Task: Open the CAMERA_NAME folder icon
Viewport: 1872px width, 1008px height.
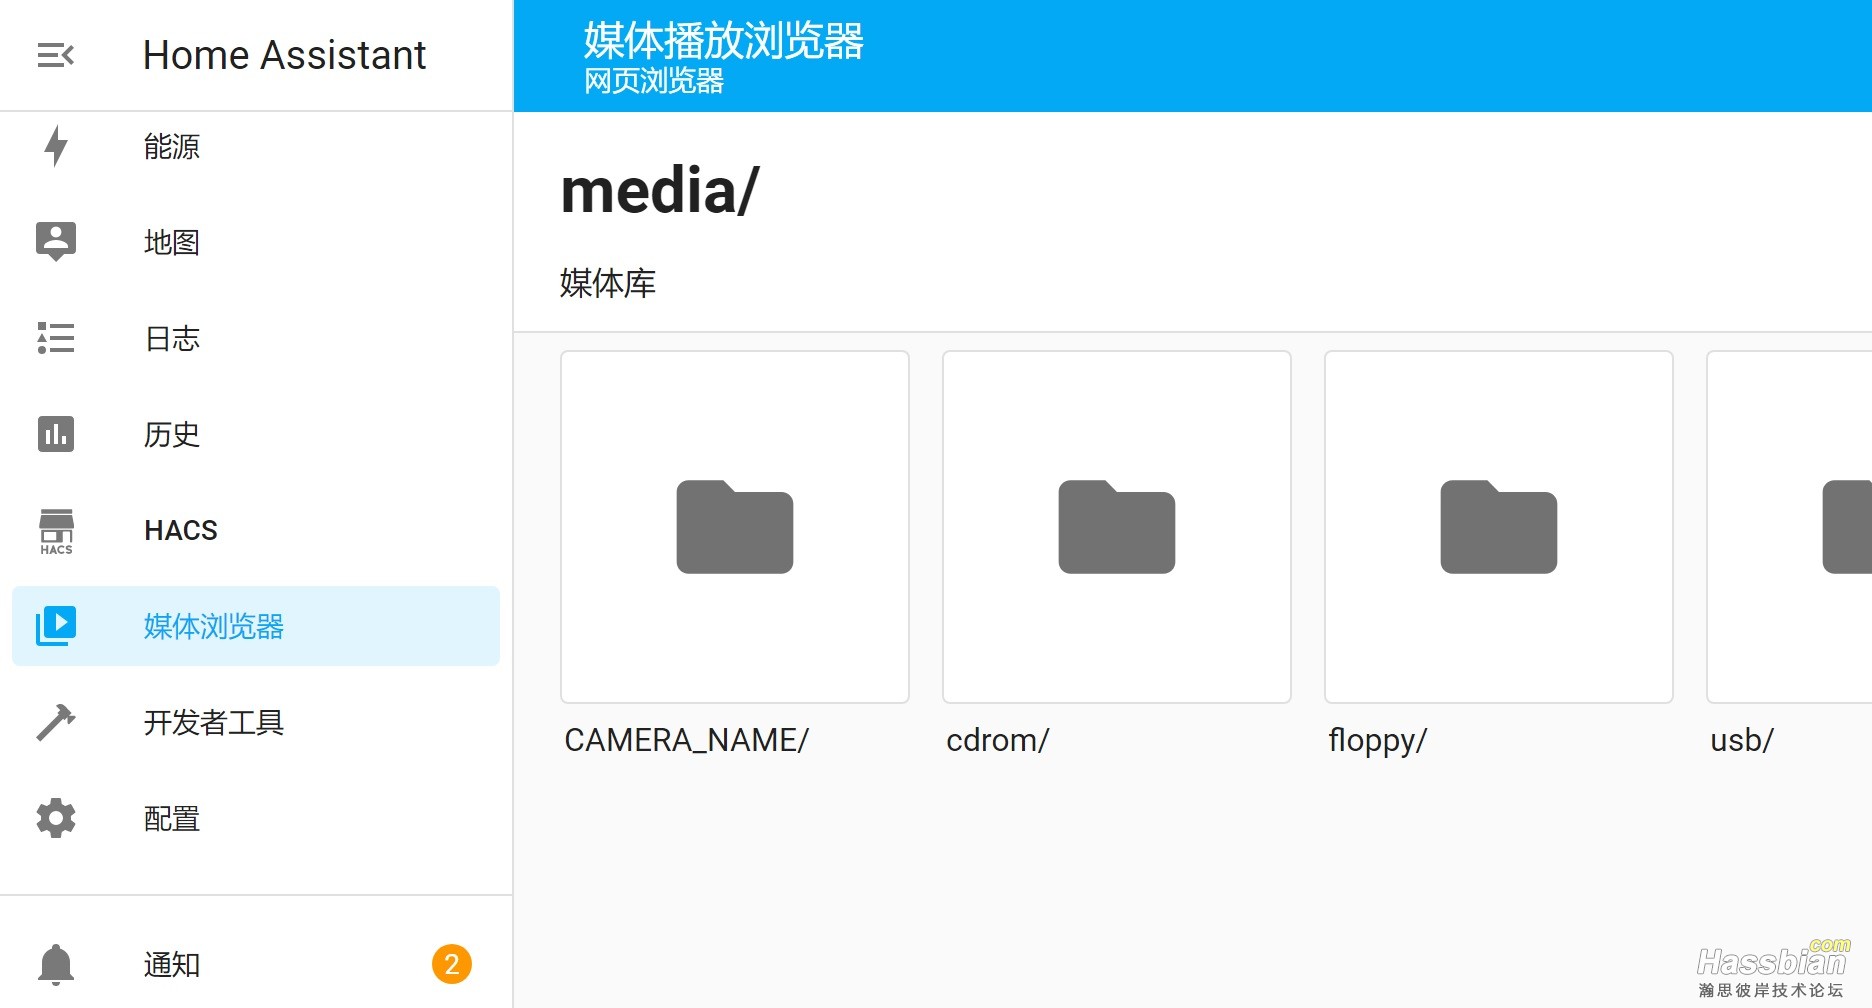Action: pyautogui.click(x=735, y=527)
